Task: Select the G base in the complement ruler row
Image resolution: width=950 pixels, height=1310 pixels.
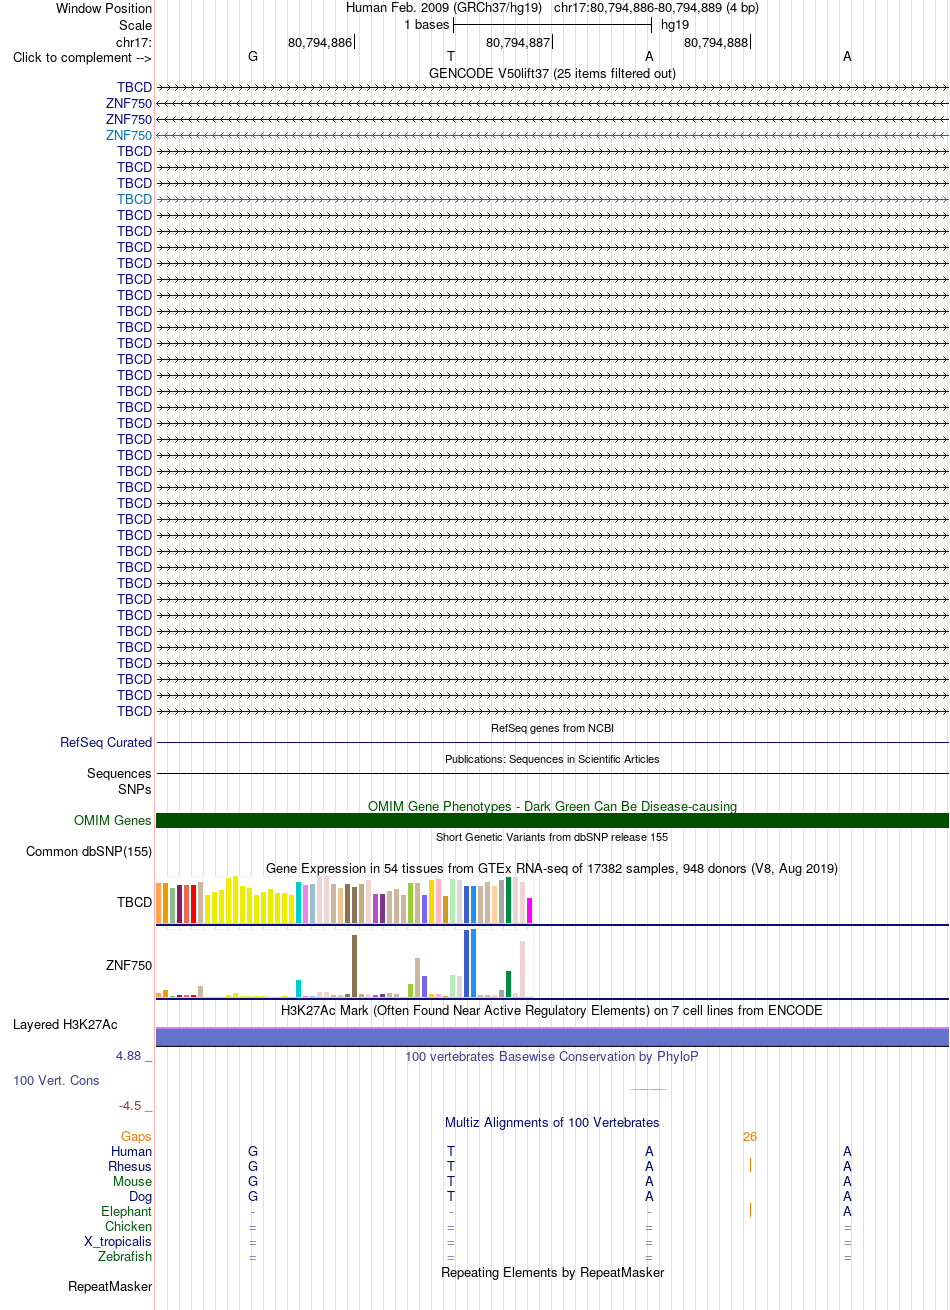Action: pyautogui.click(x=253, y=57)
